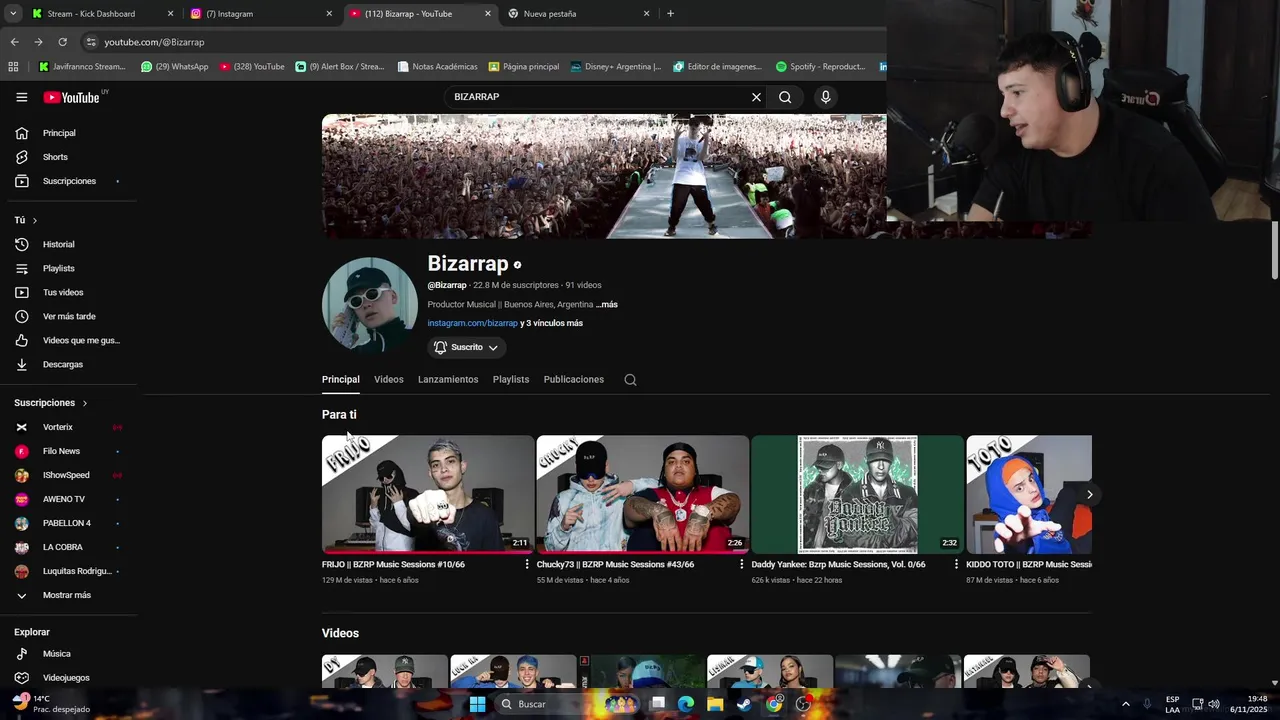Play FRIJO BZRP Music Sessions thumbnail

428,494
